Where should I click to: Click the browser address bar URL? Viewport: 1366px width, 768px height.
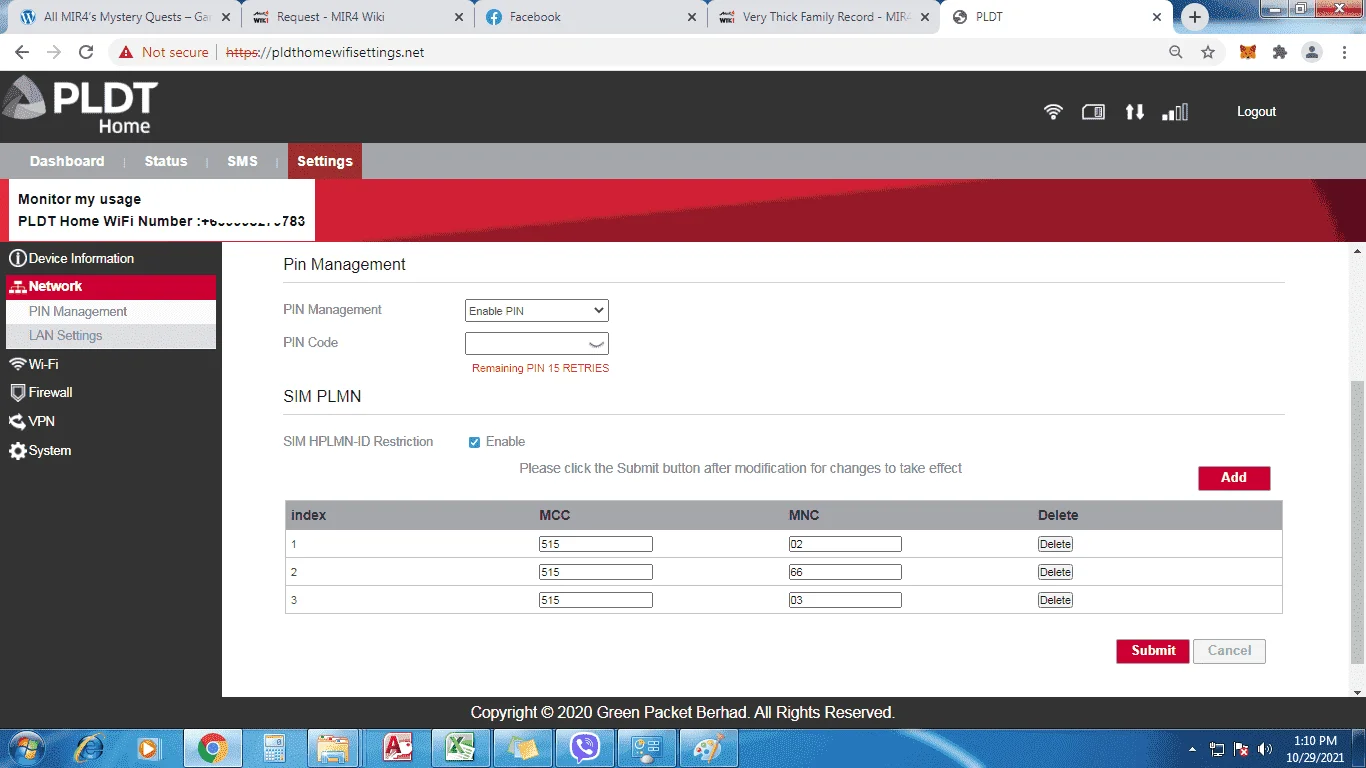(x=325, y=52)
